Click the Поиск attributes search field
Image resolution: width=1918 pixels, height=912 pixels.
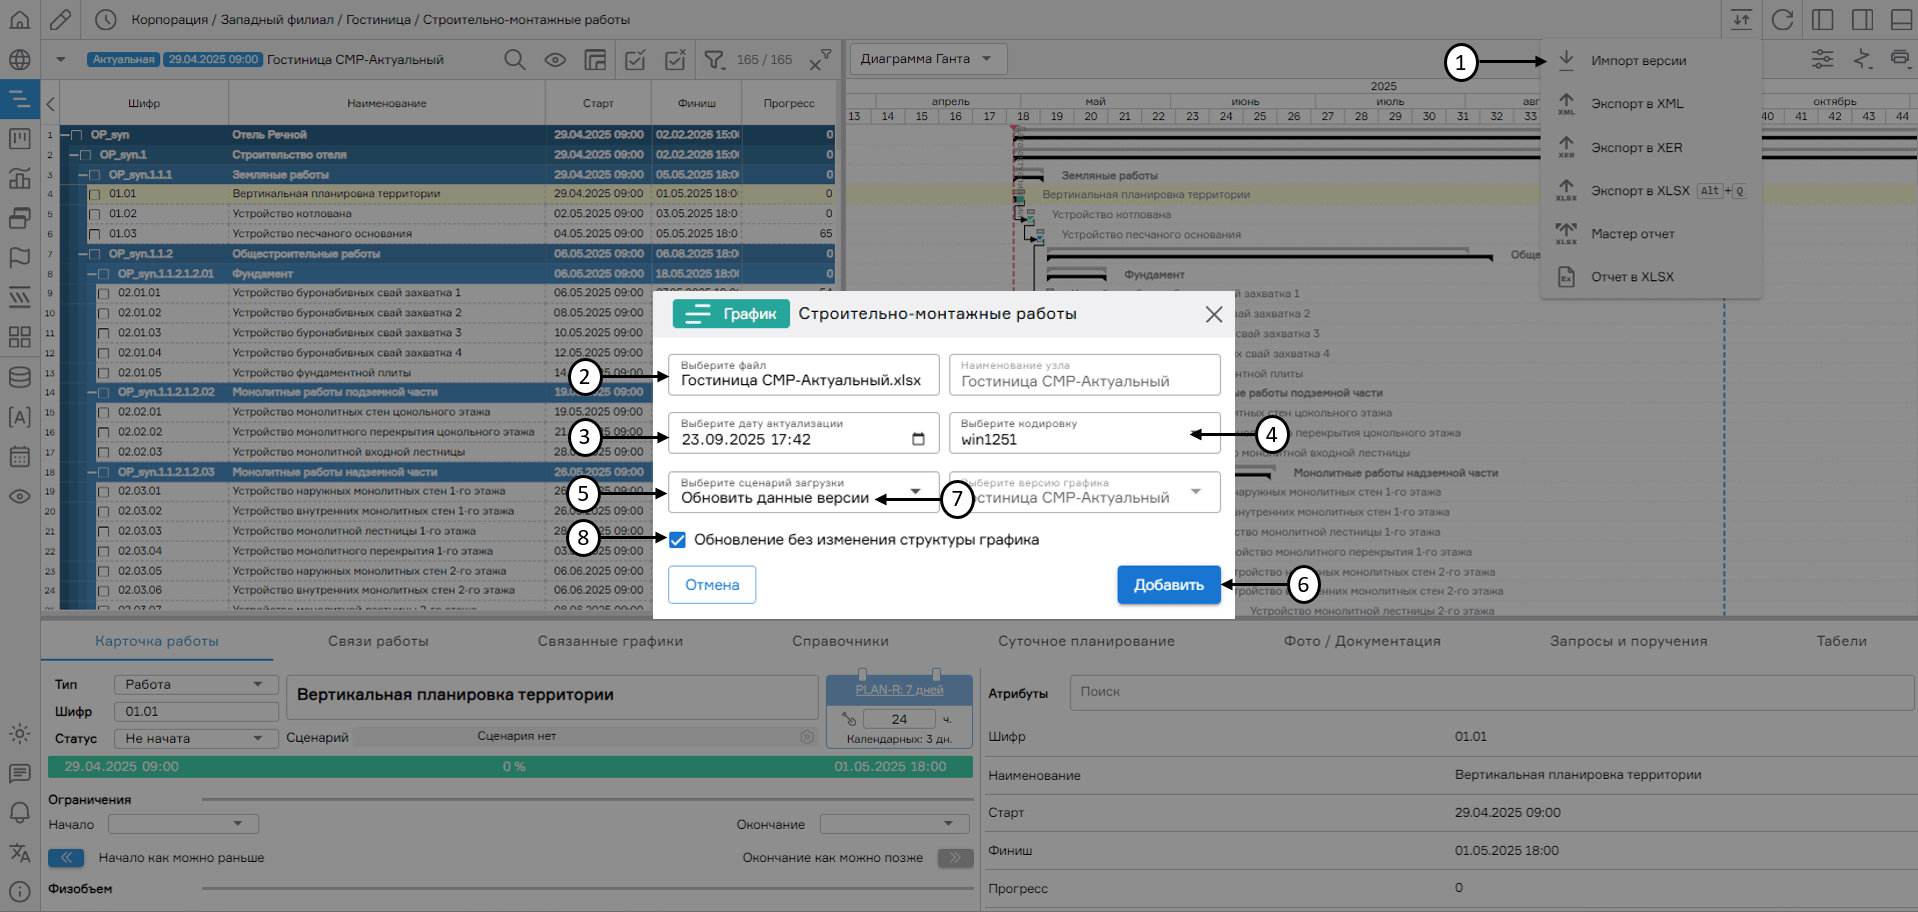coord(1490,692)
